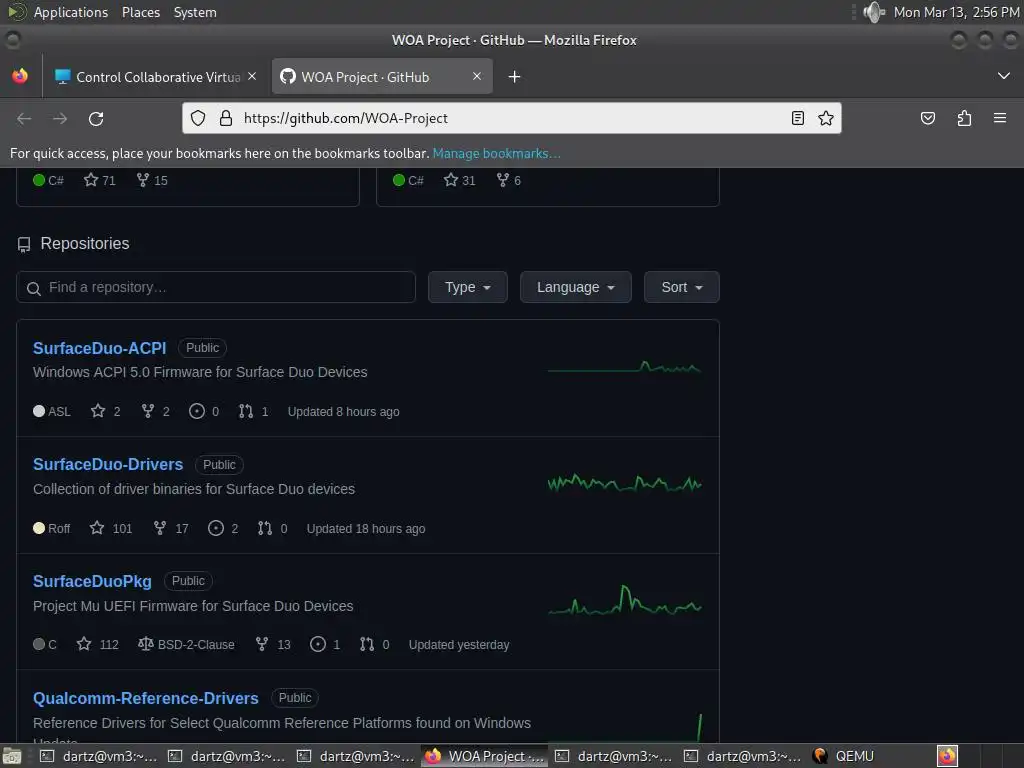The height and width of the screenshot is (768, 1024).
Task: Open the System menu
Action: [195, 12]
